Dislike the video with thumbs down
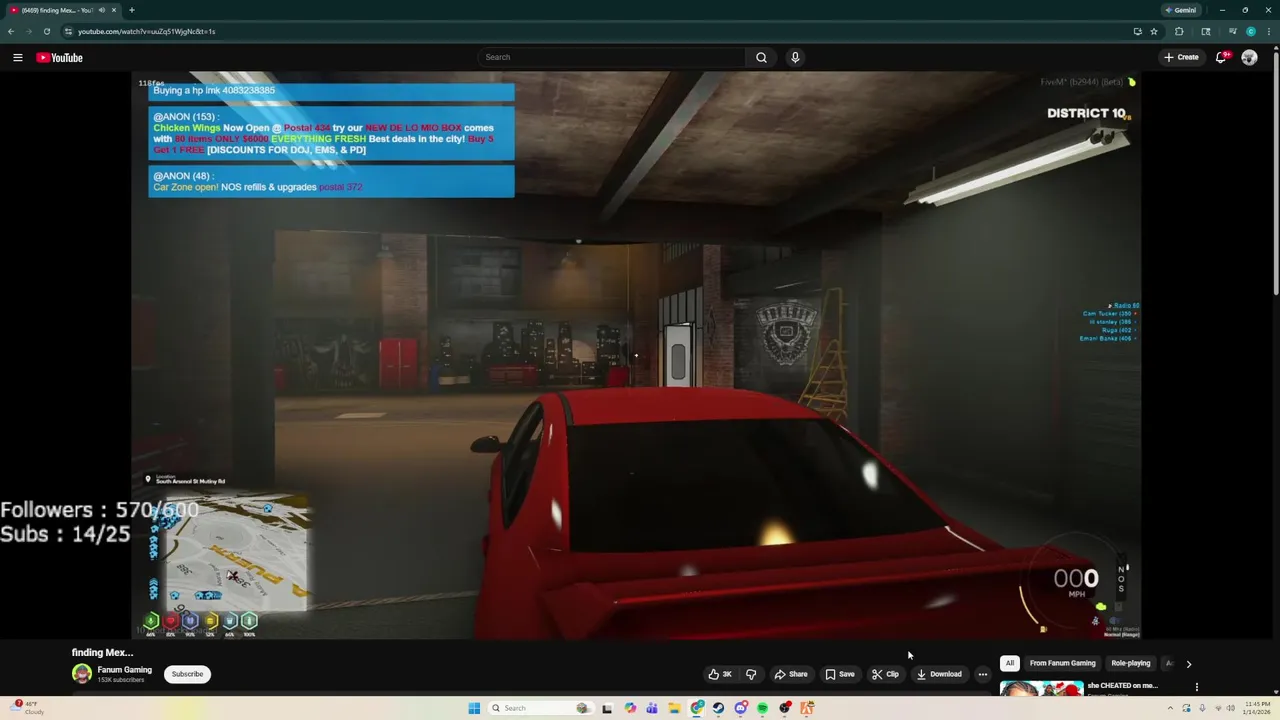Image resolution: width=1280 pixels, height=720 pixels. click(751, 674)
